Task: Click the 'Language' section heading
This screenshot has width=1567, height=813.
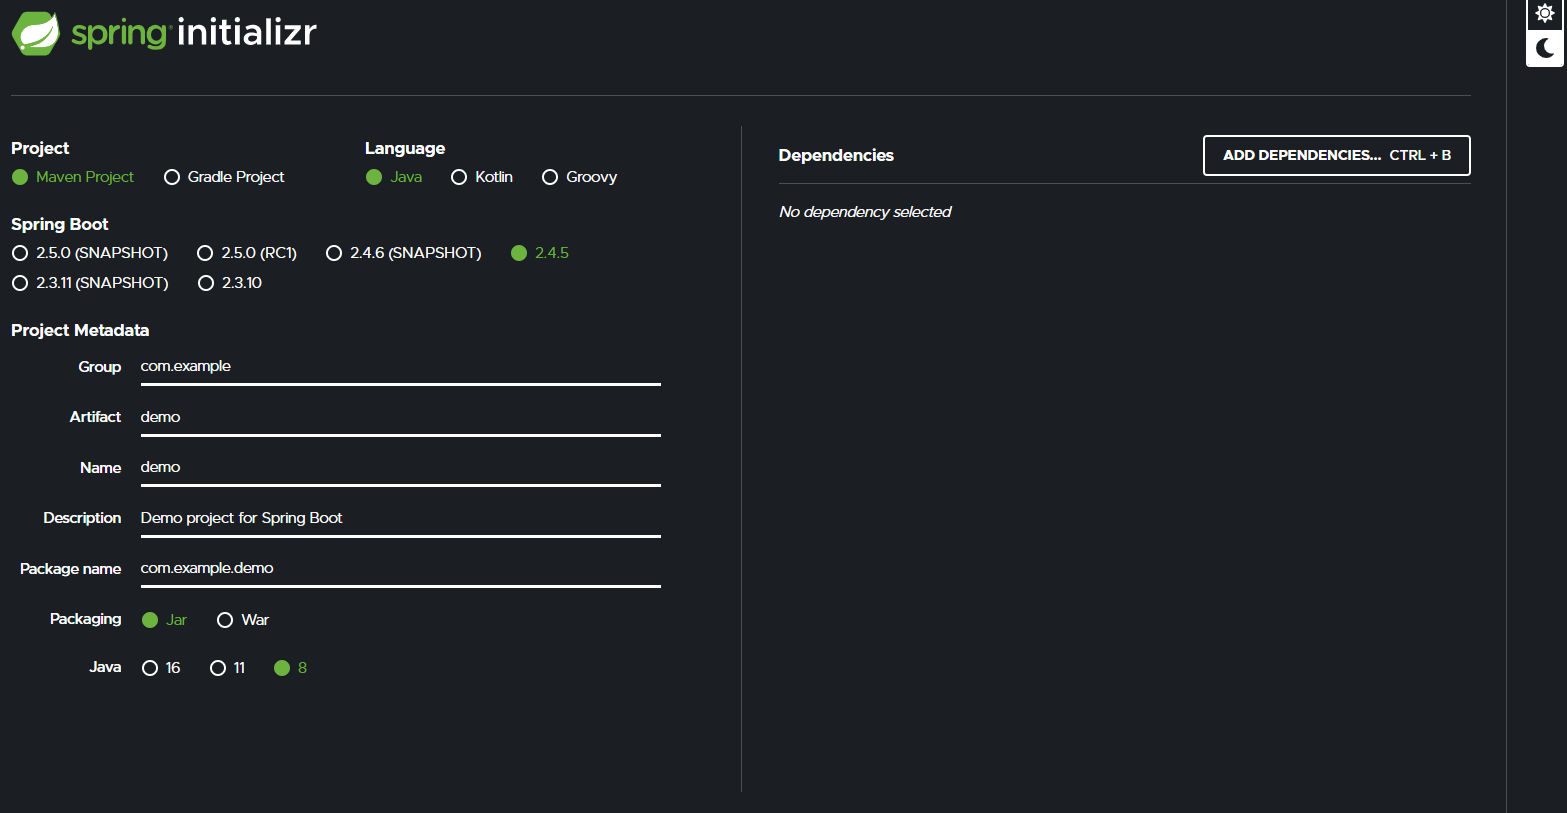Action: pos(405,148)
